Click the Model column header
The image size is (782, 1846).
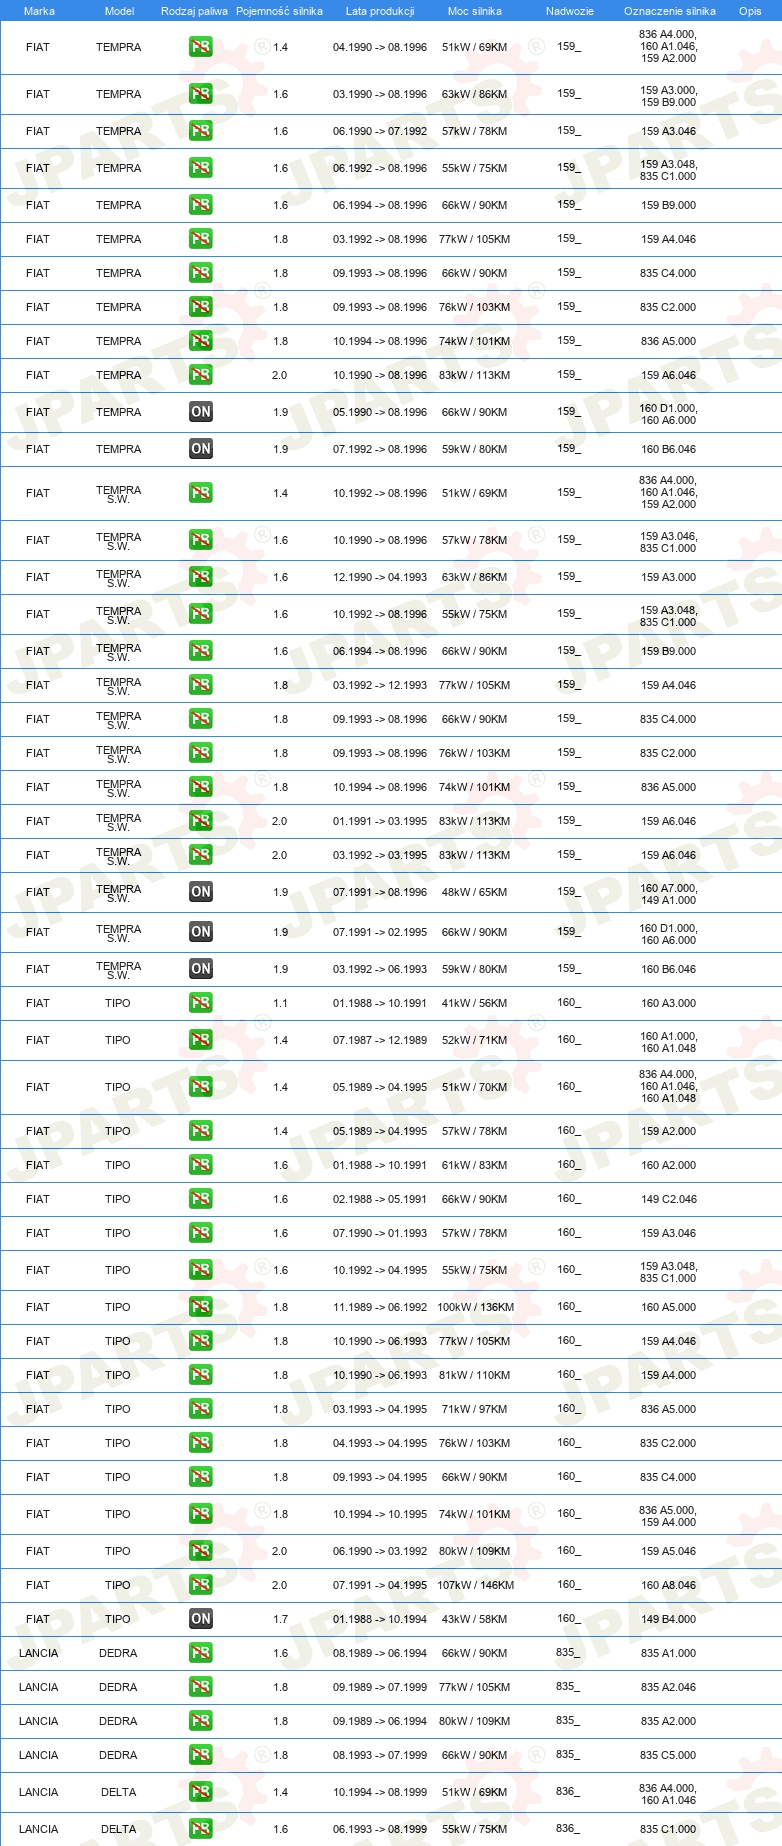(x=119, y=11)
